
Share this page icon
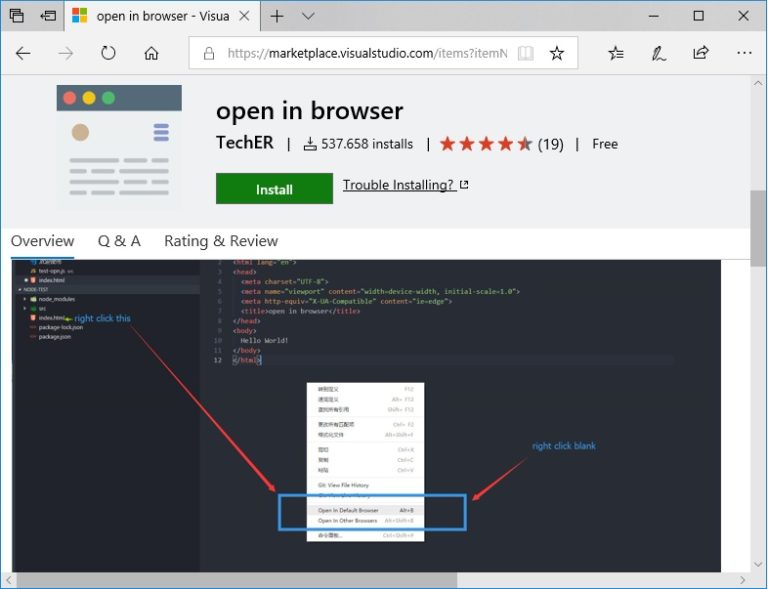click(701, 52)
